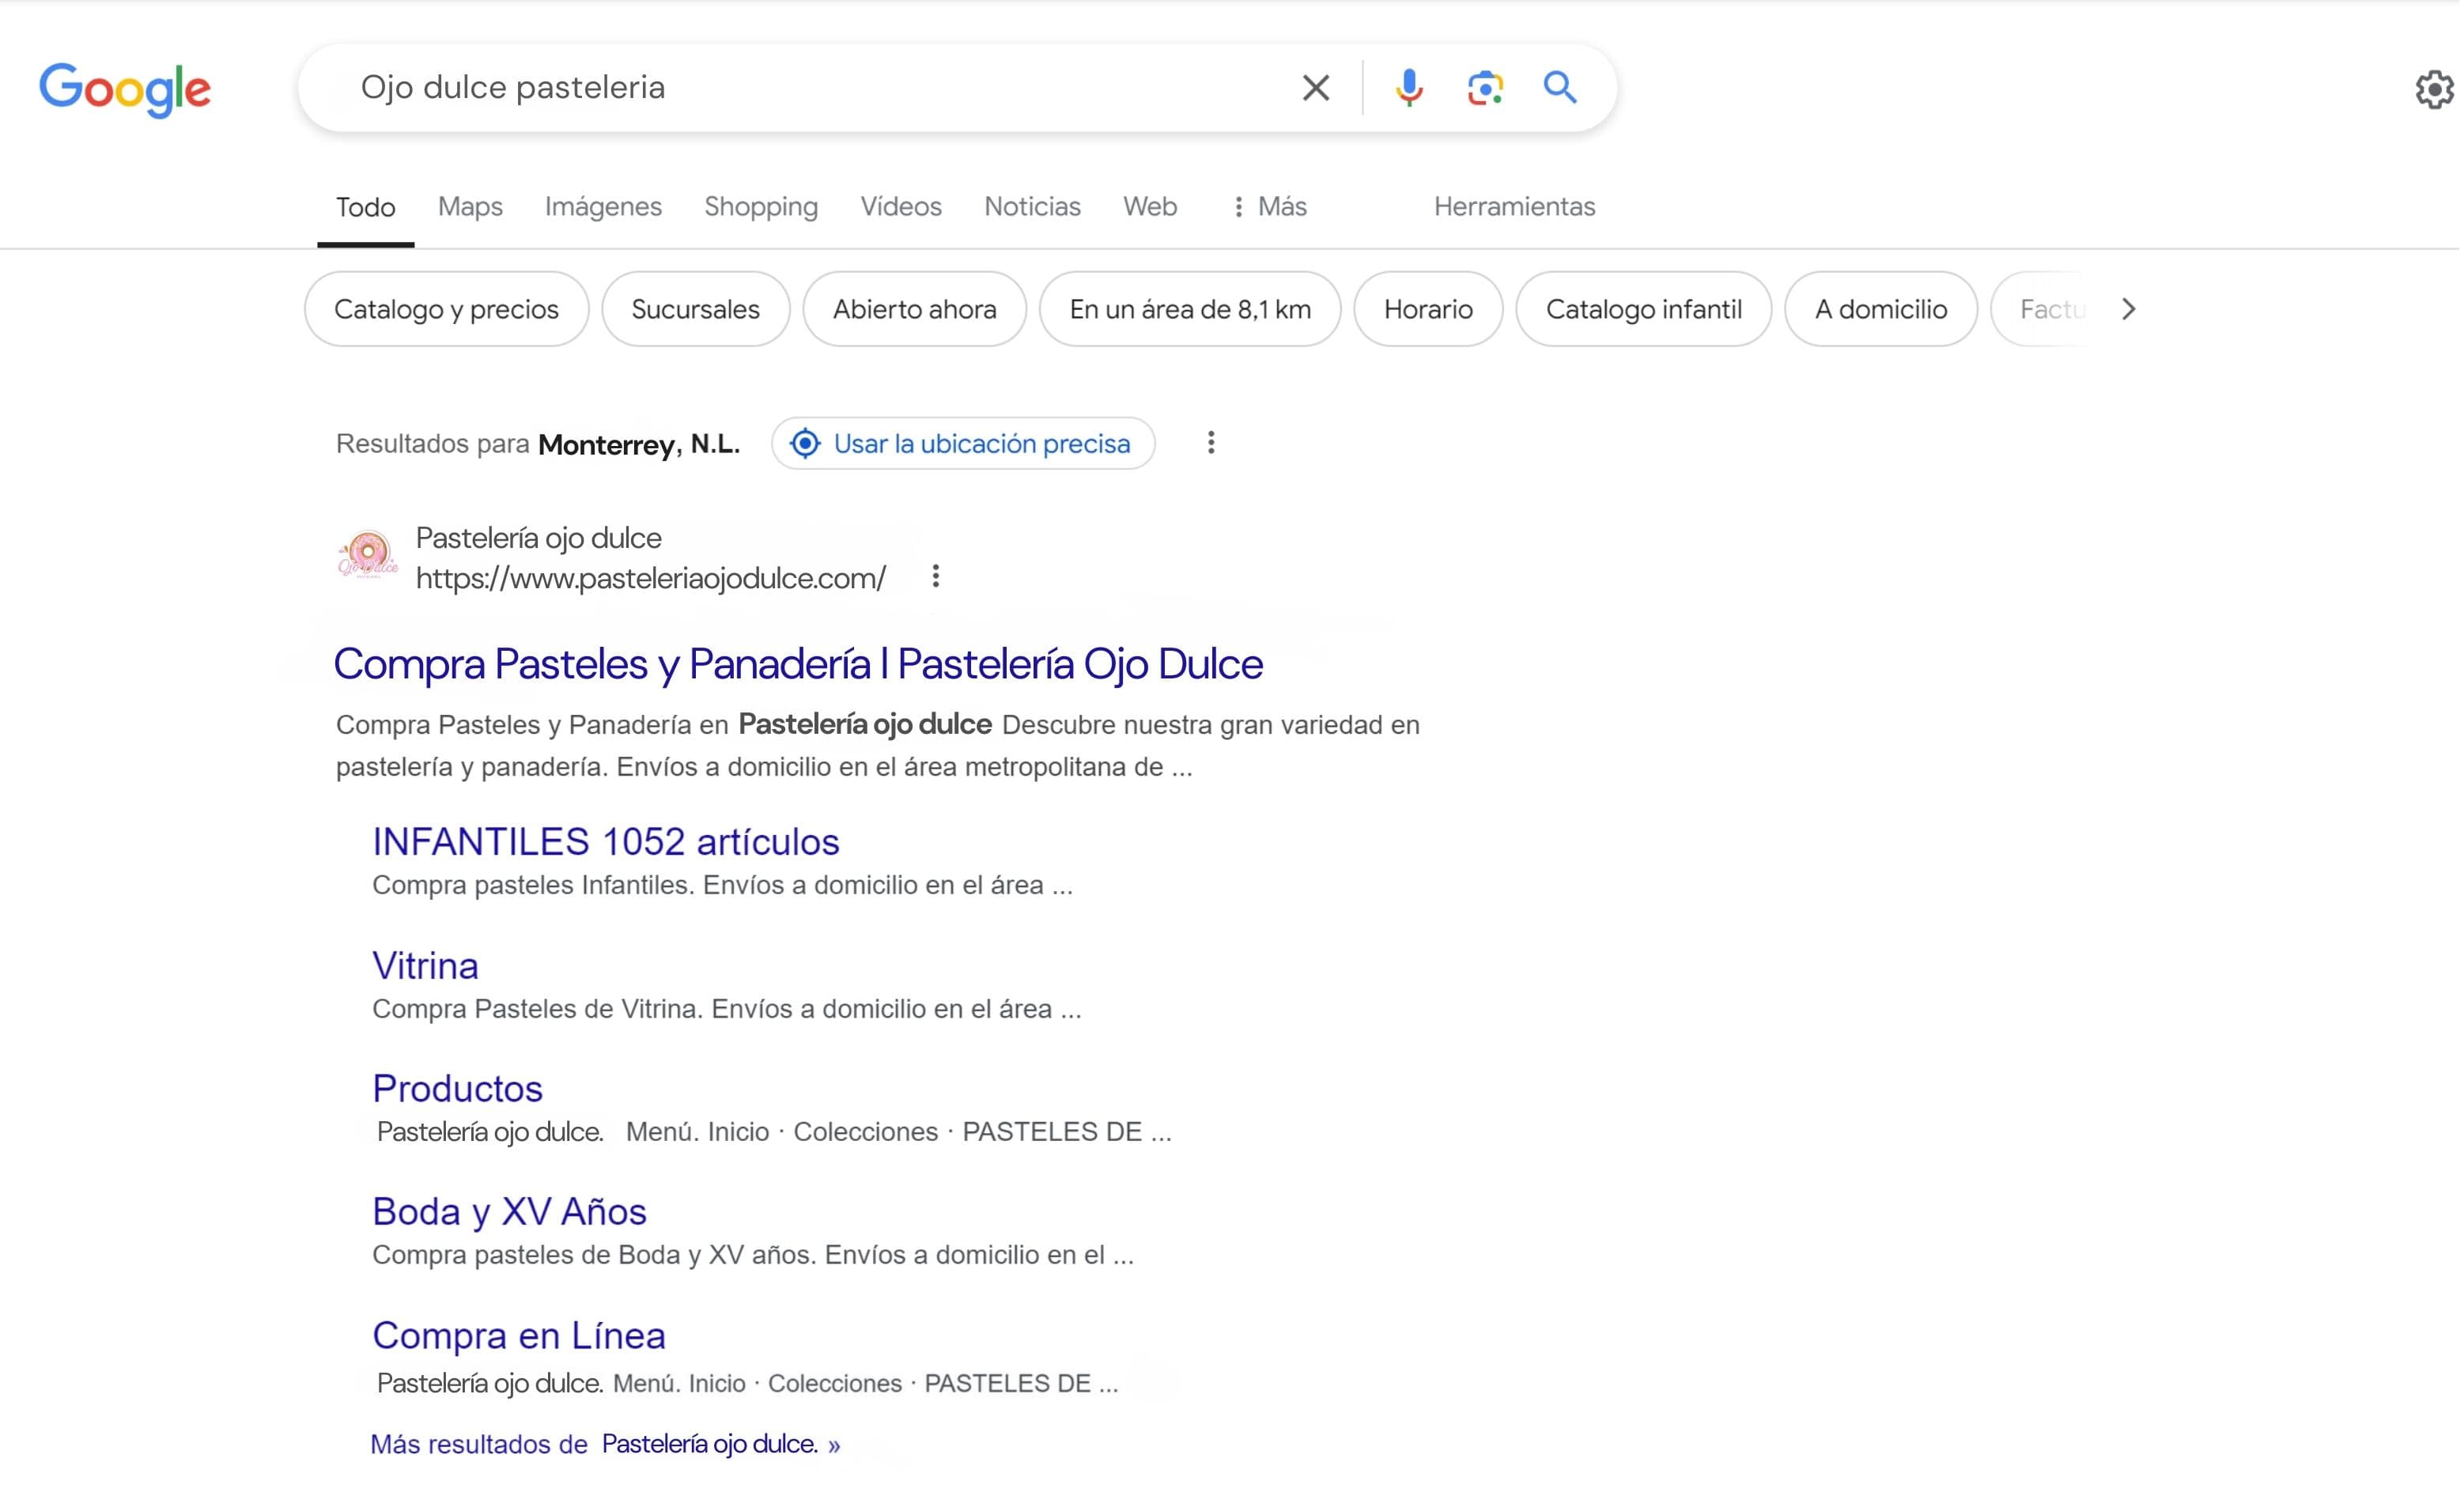Open 'INFANTILES 1052 artículos' sitelink
The height and width of the screenshot is (1496, 2464).
pyautogui.click(x=607, y=843)
